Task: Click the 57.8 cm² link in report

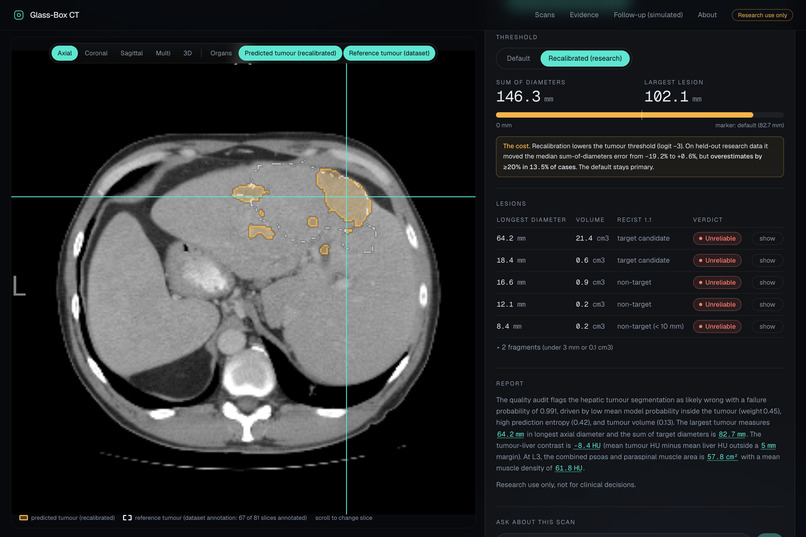Action: [x=722, y=457]
